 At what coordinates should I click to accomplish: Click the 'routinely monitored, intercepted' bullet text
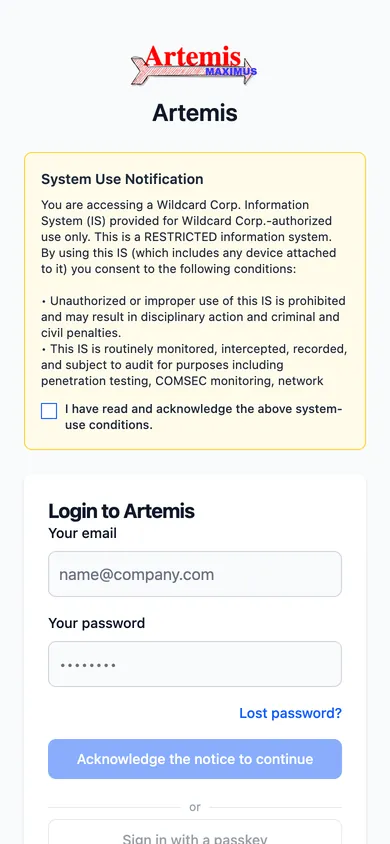(194, 365)
